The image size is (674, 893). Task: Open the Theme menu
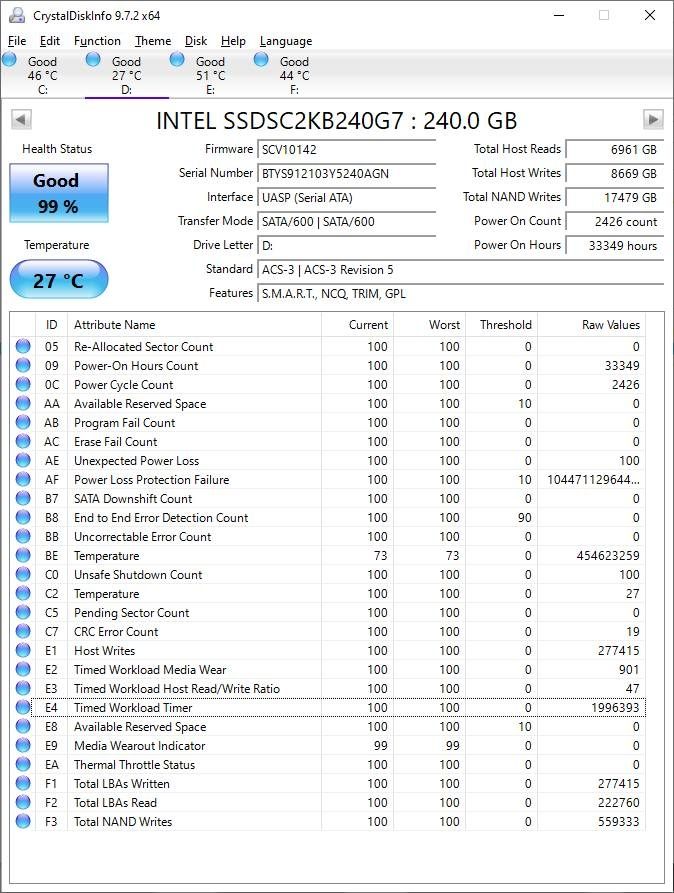point(153,41)
